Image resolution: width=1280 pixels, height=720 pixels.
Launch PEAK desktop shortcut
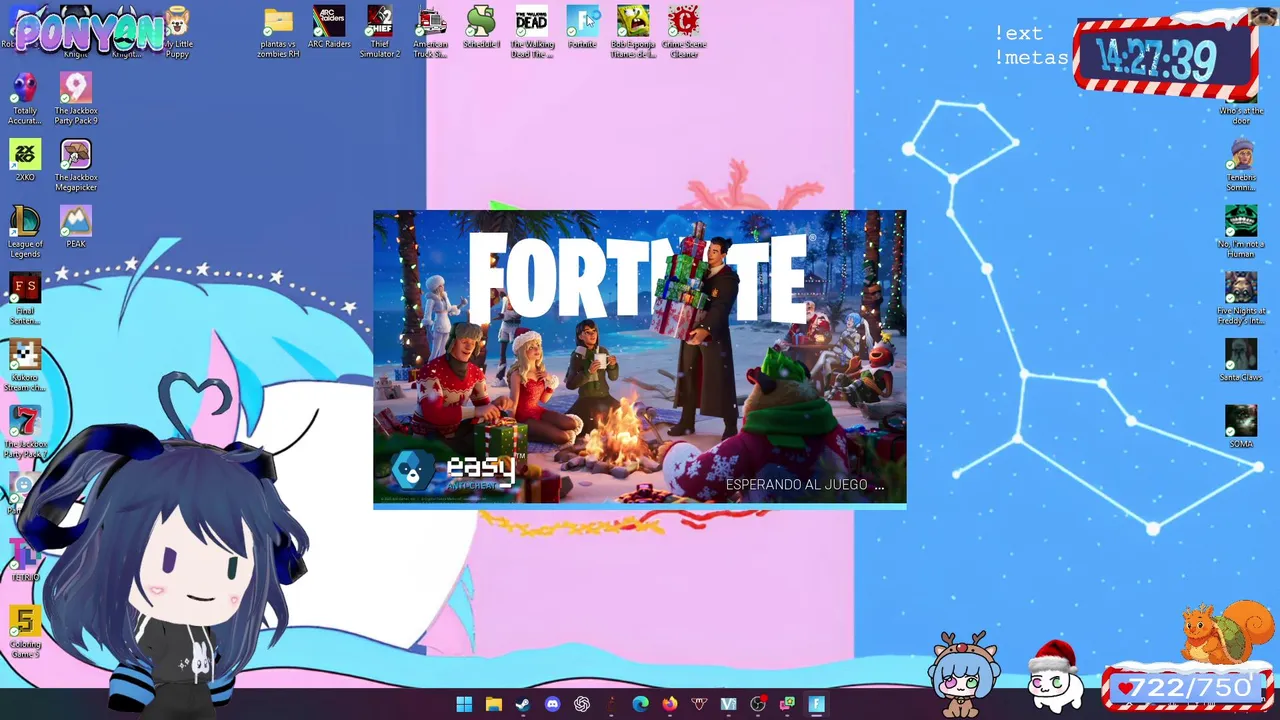point(76,227)
